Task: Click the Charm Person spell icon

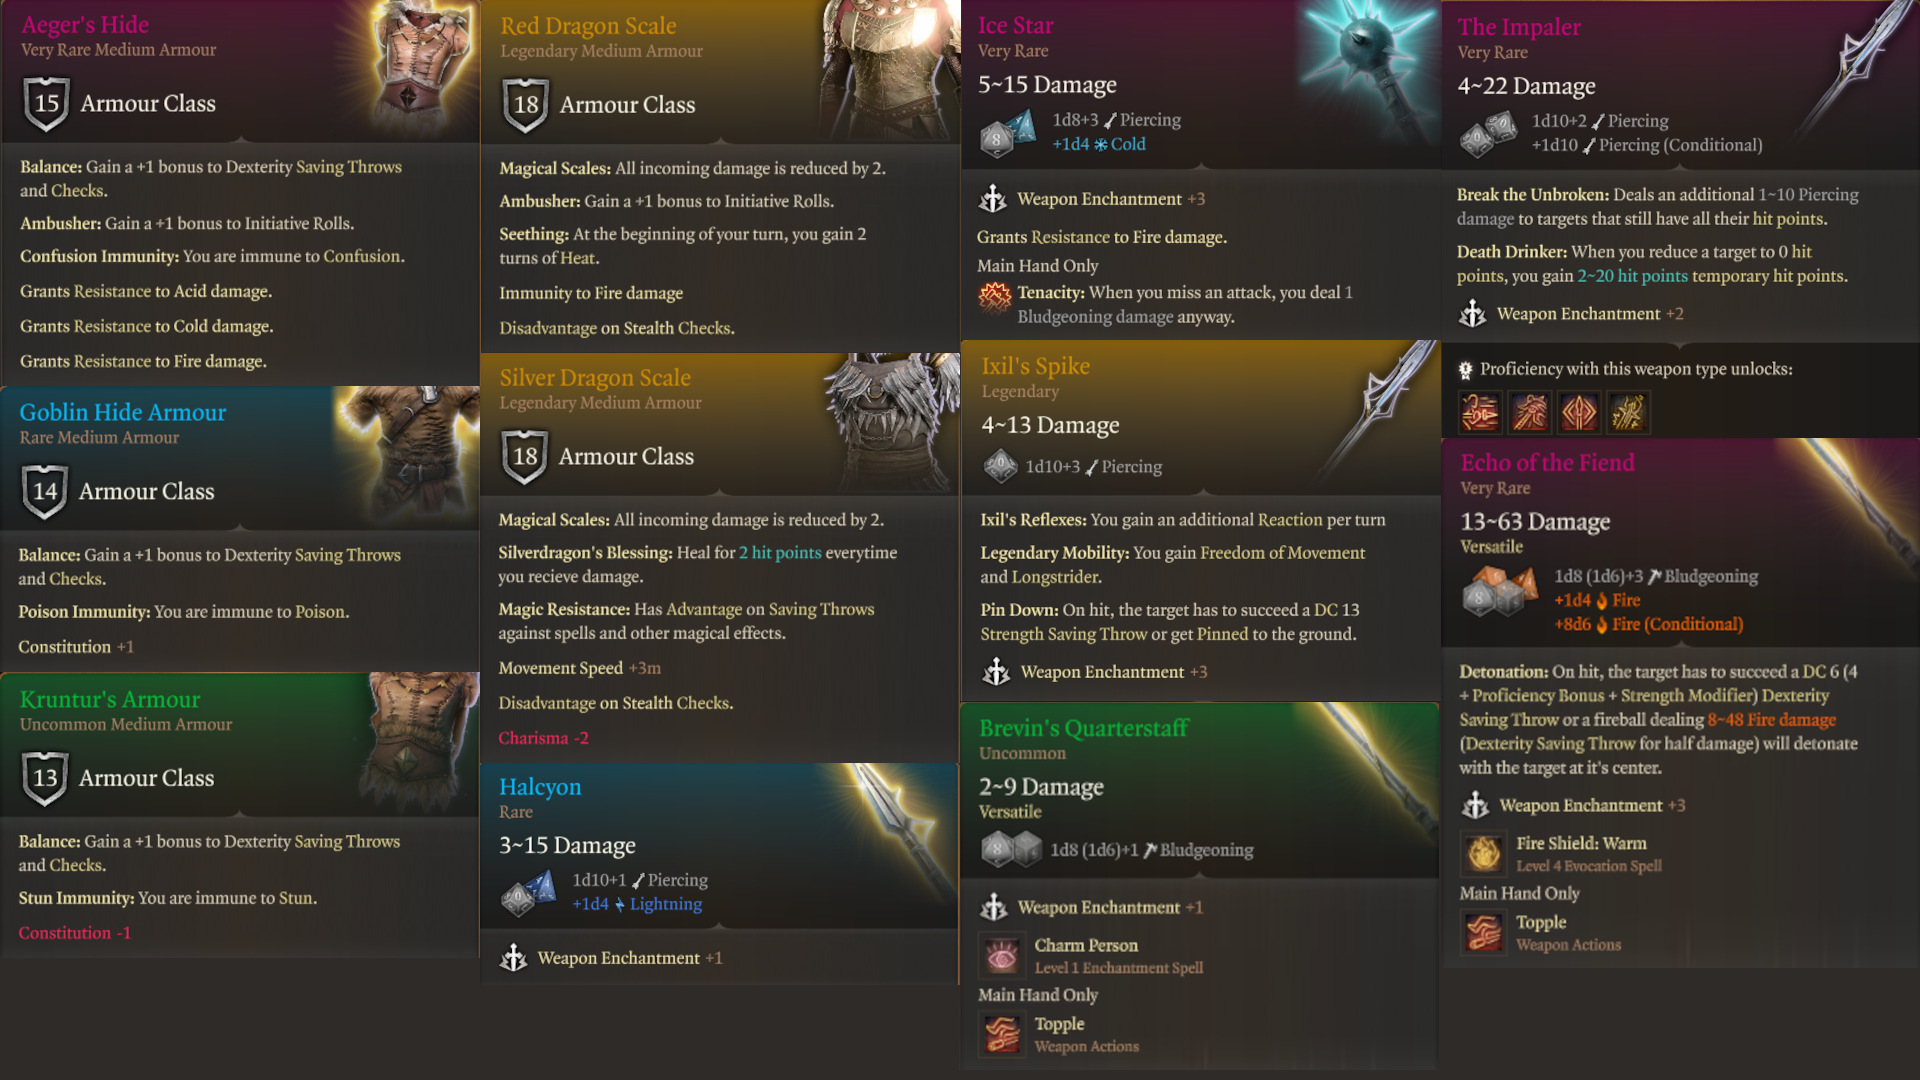Action: pos(1001,955)
